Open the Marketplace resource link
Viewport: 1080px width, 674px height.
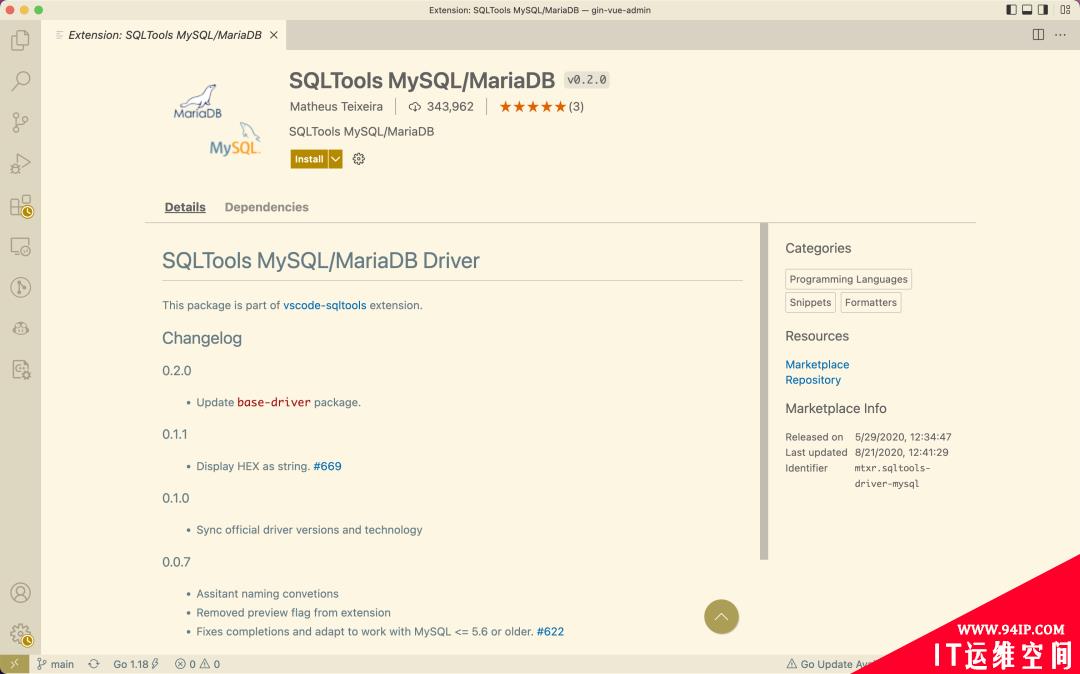click(817, 364)
